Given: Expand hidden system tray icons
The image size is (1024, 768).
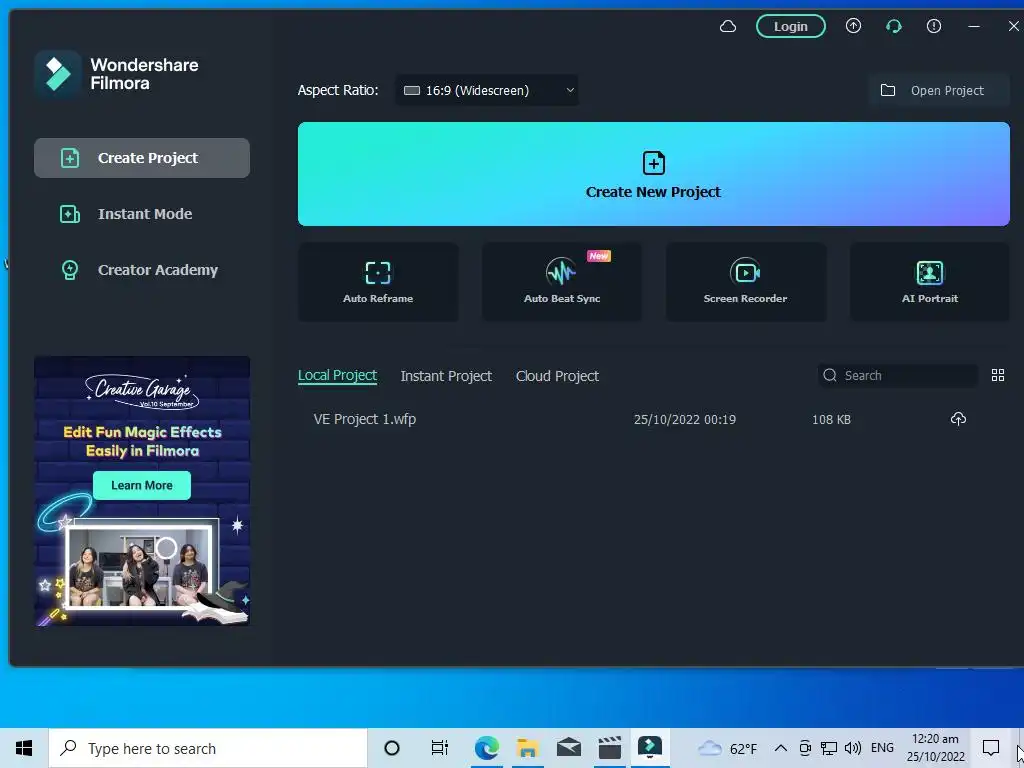Looking at the screenshot, I should pos(780,748).
